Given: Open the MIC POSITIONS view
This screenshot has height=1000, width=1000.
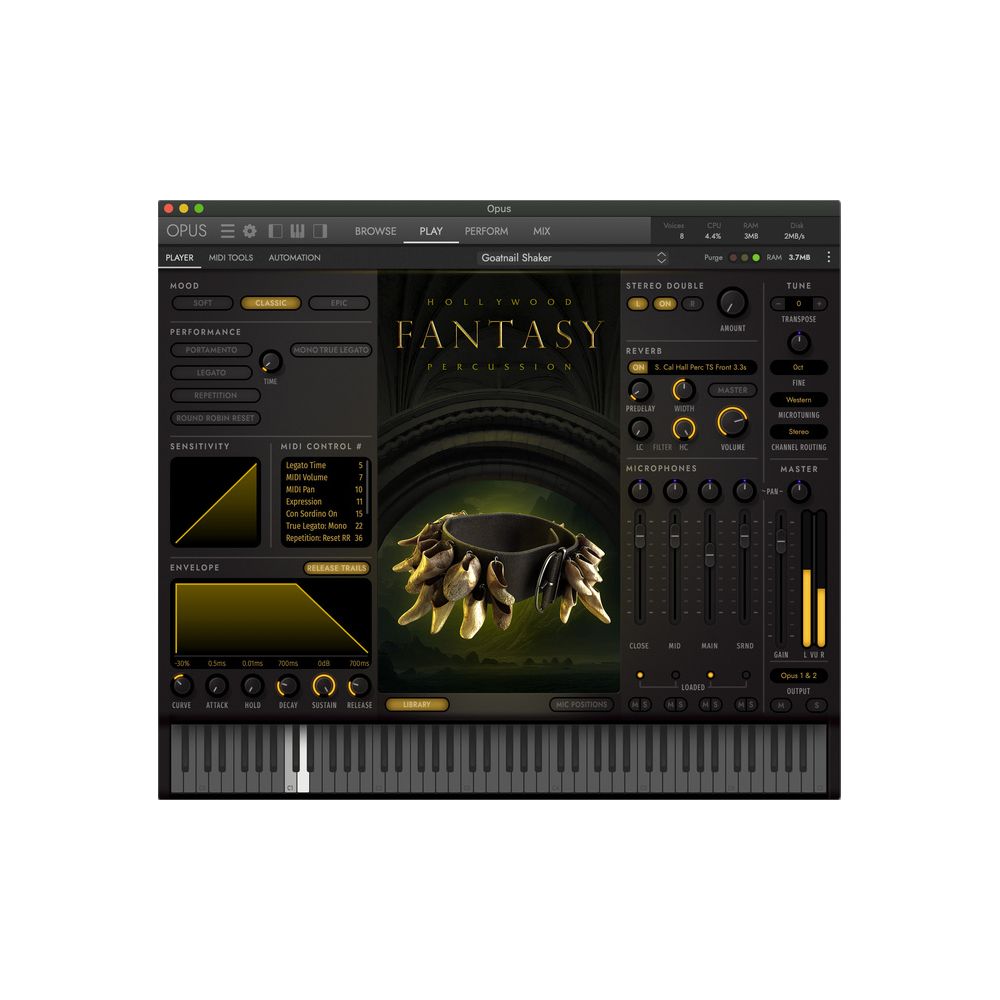Looking at the screenshot, I should pos(582,705).
